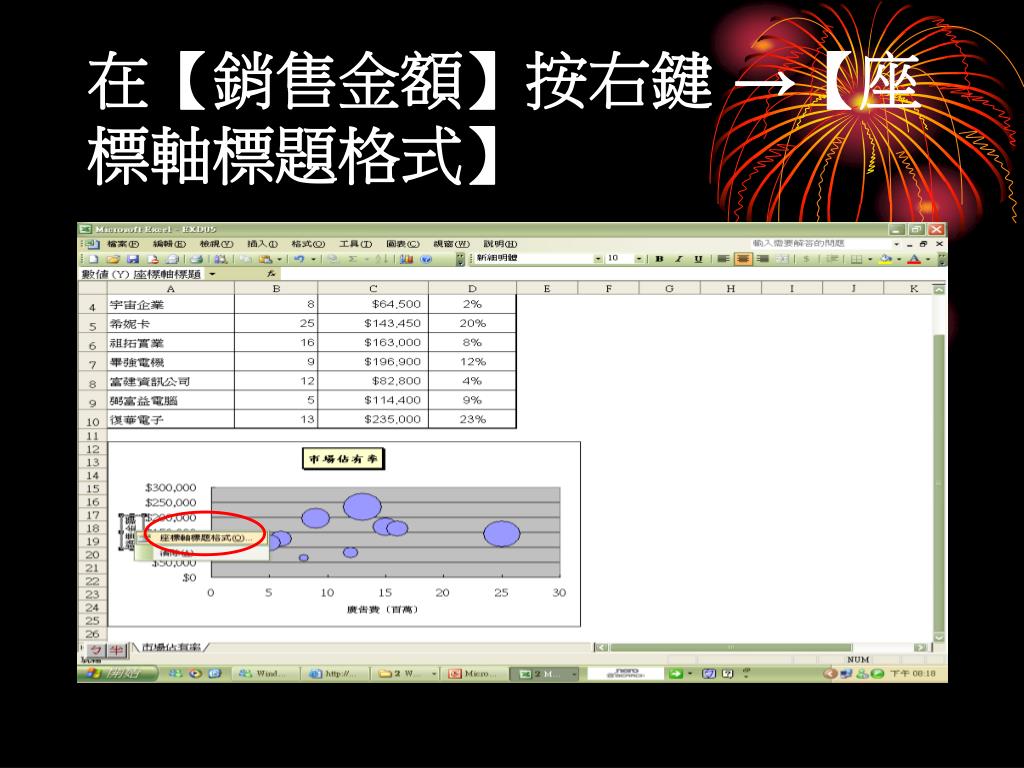
Task: Click the Merge and Center icon
Action: [782, 259]
